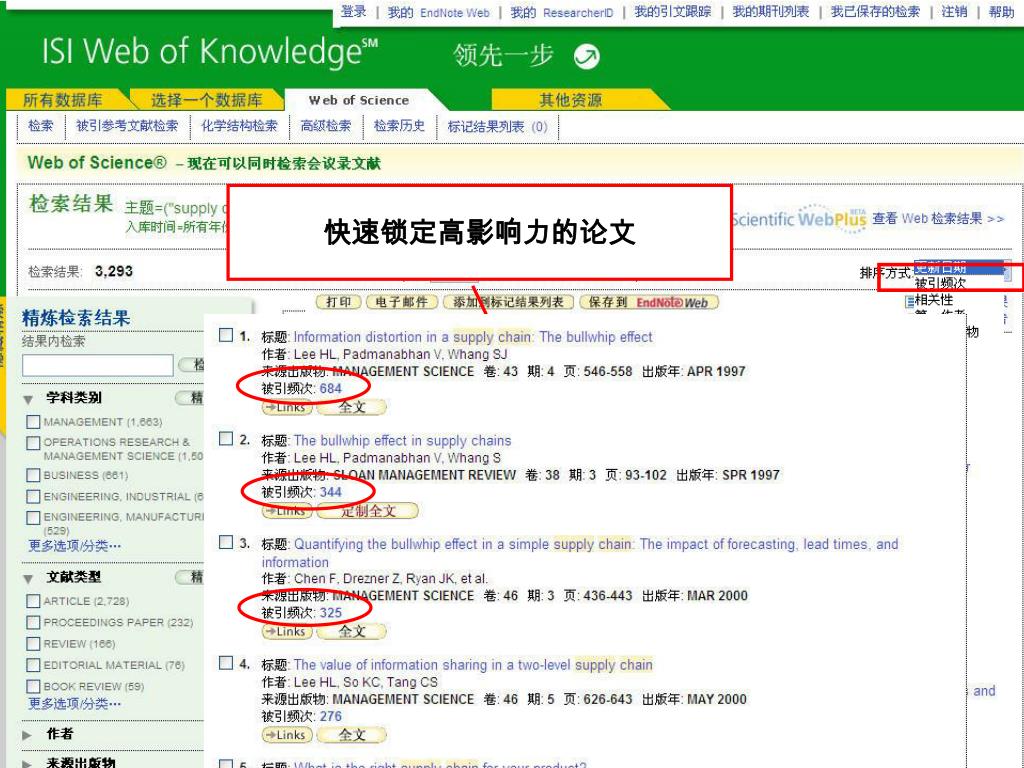Switch to Web of Science tab
1024x768 pixels.
[359, 100]
